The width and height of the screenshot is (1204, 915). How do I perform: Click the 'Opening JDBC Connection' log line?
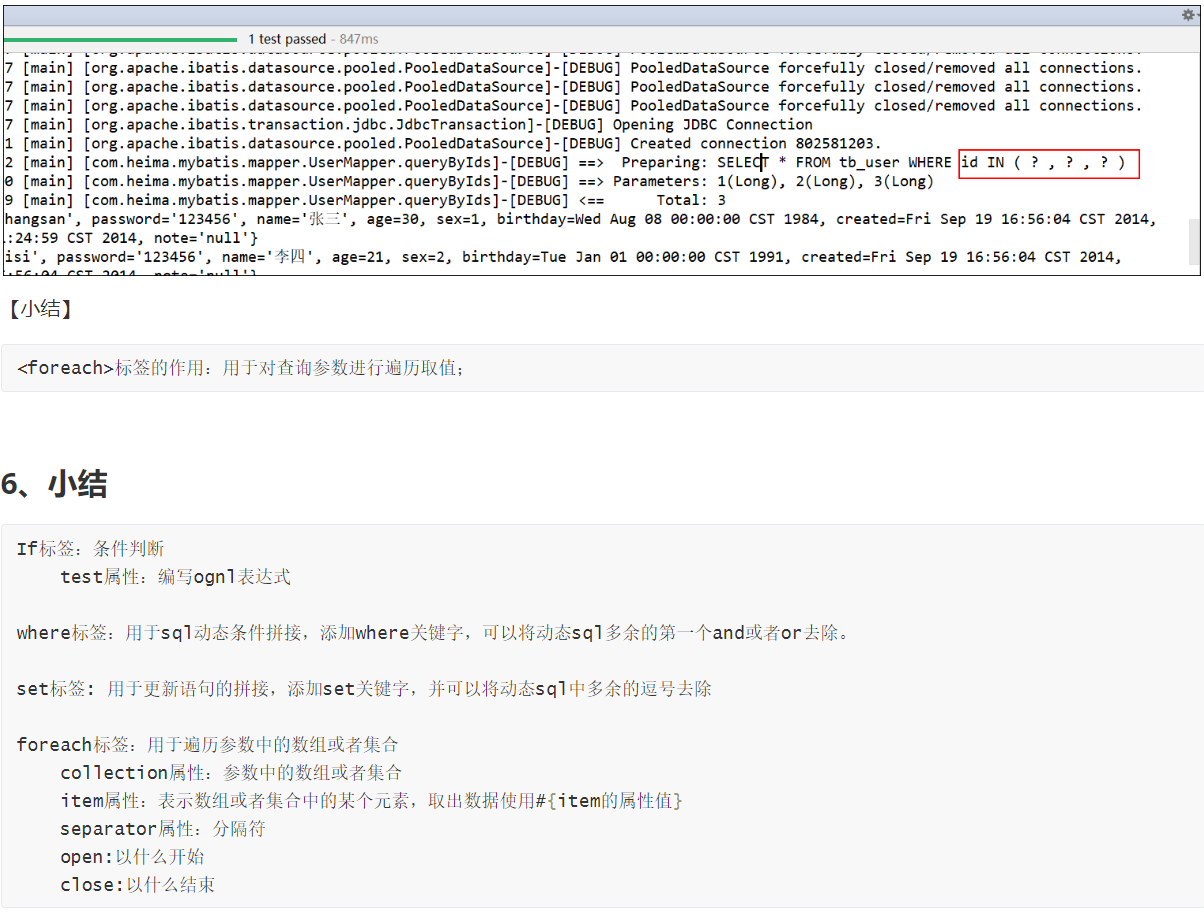[409, 125]
